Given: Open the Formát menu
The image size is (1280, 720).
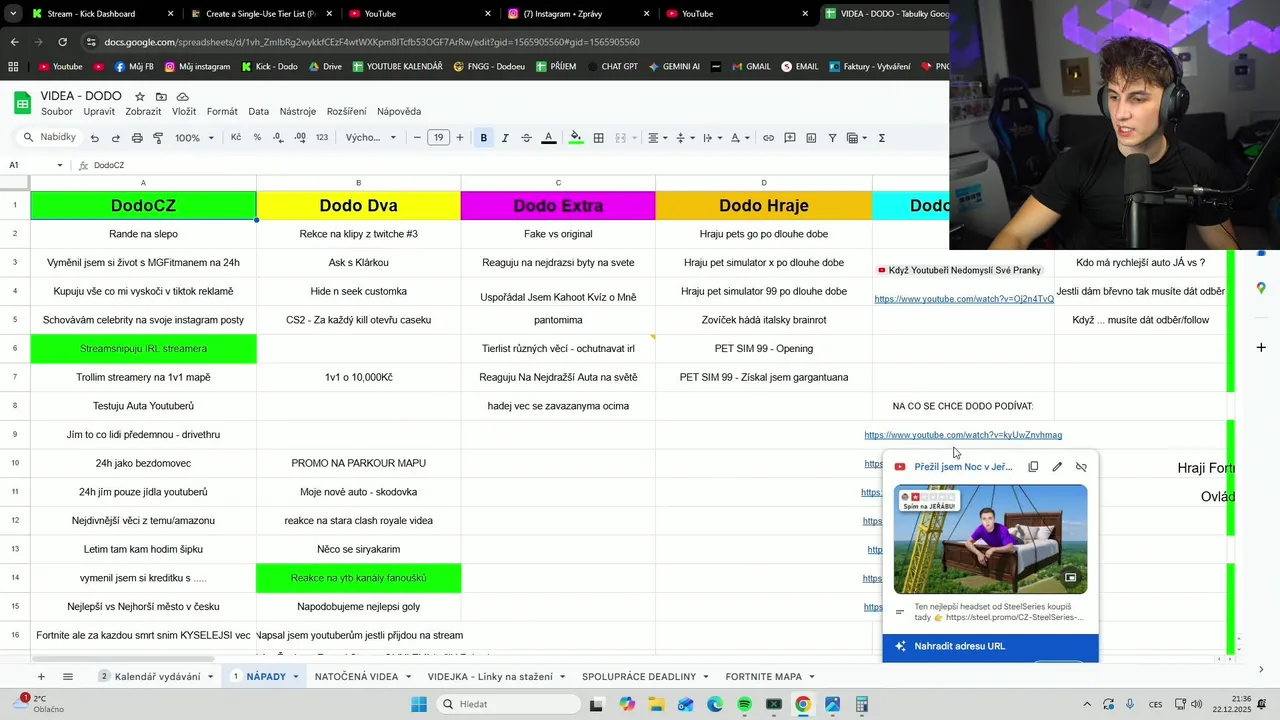Looking at the screenshot, I should coord(222,111).
